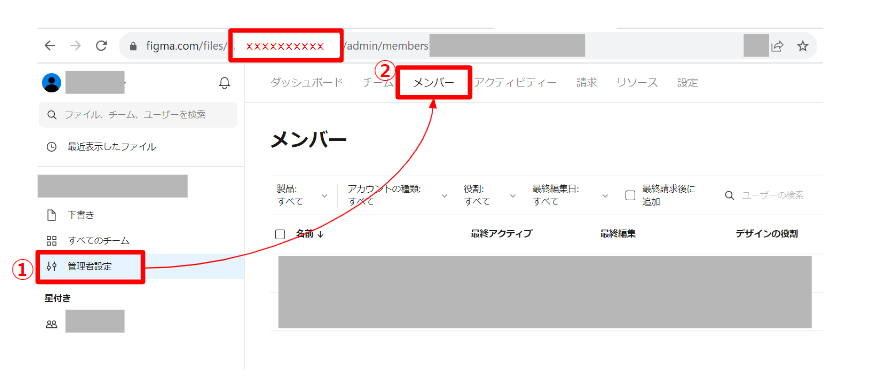The height and width of the screenshot is (389, 869).
Task: Open the 最終編集日 filter dropdown
Action: [x=570, y=195]
